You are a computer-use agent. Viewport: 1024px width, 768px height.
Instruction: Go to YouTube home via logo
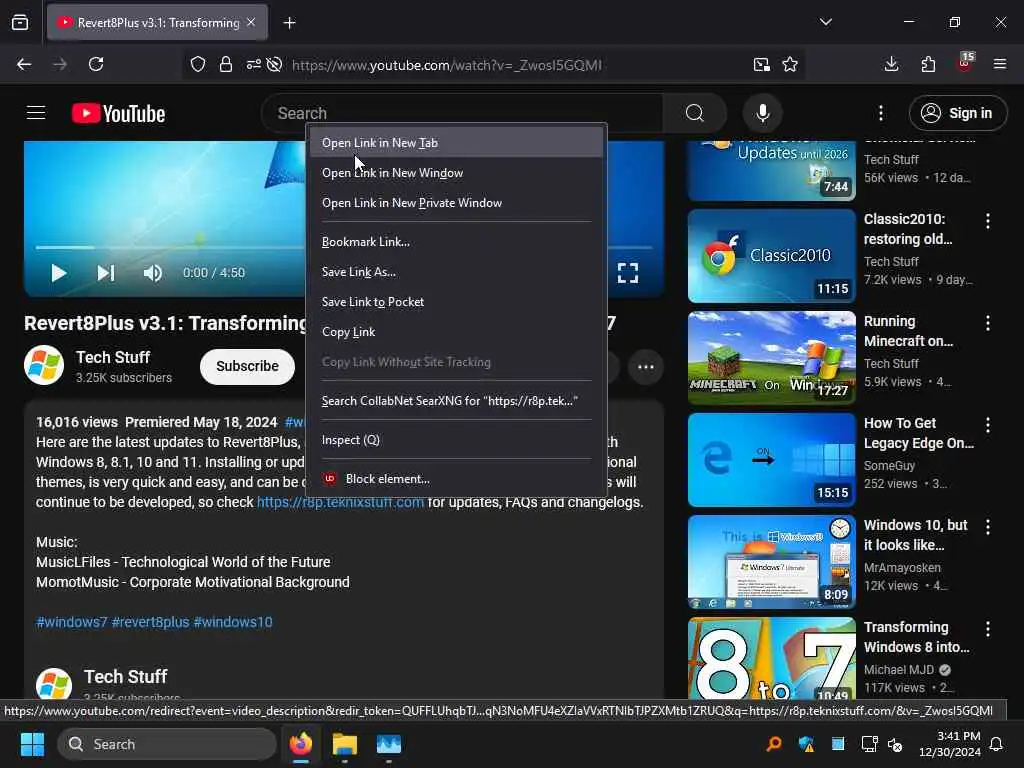[118, 114]
